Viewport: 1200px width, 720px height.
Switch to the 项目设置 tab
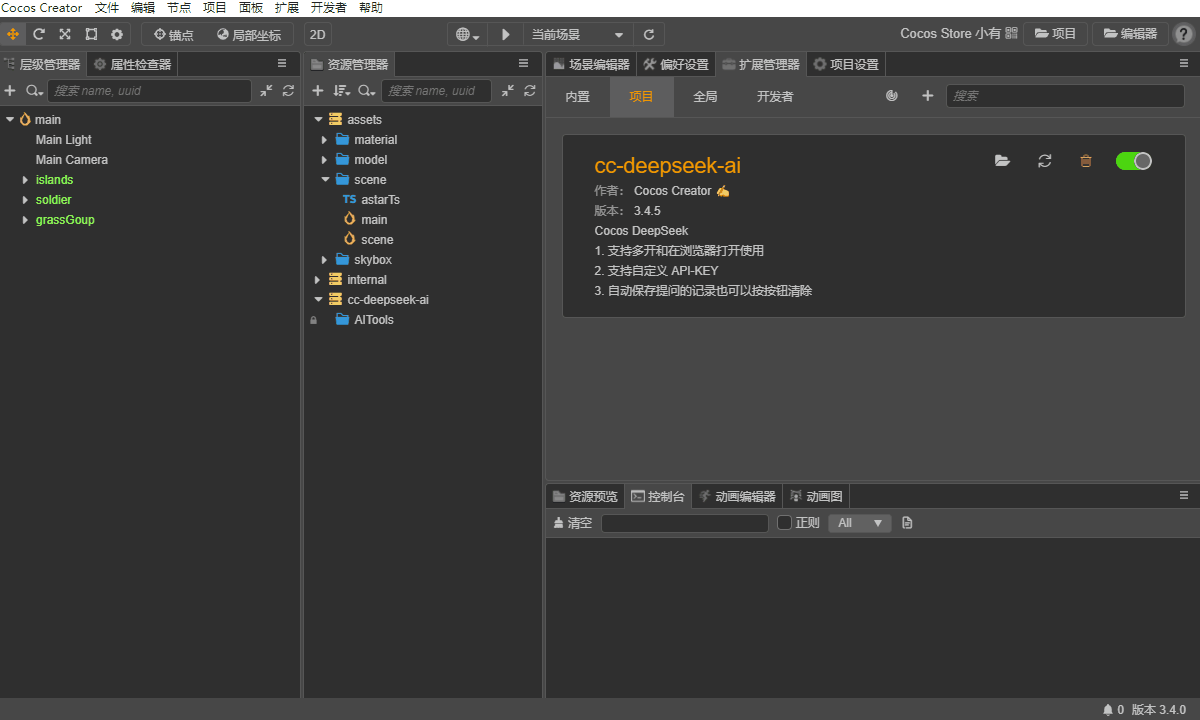coord(846,65)
